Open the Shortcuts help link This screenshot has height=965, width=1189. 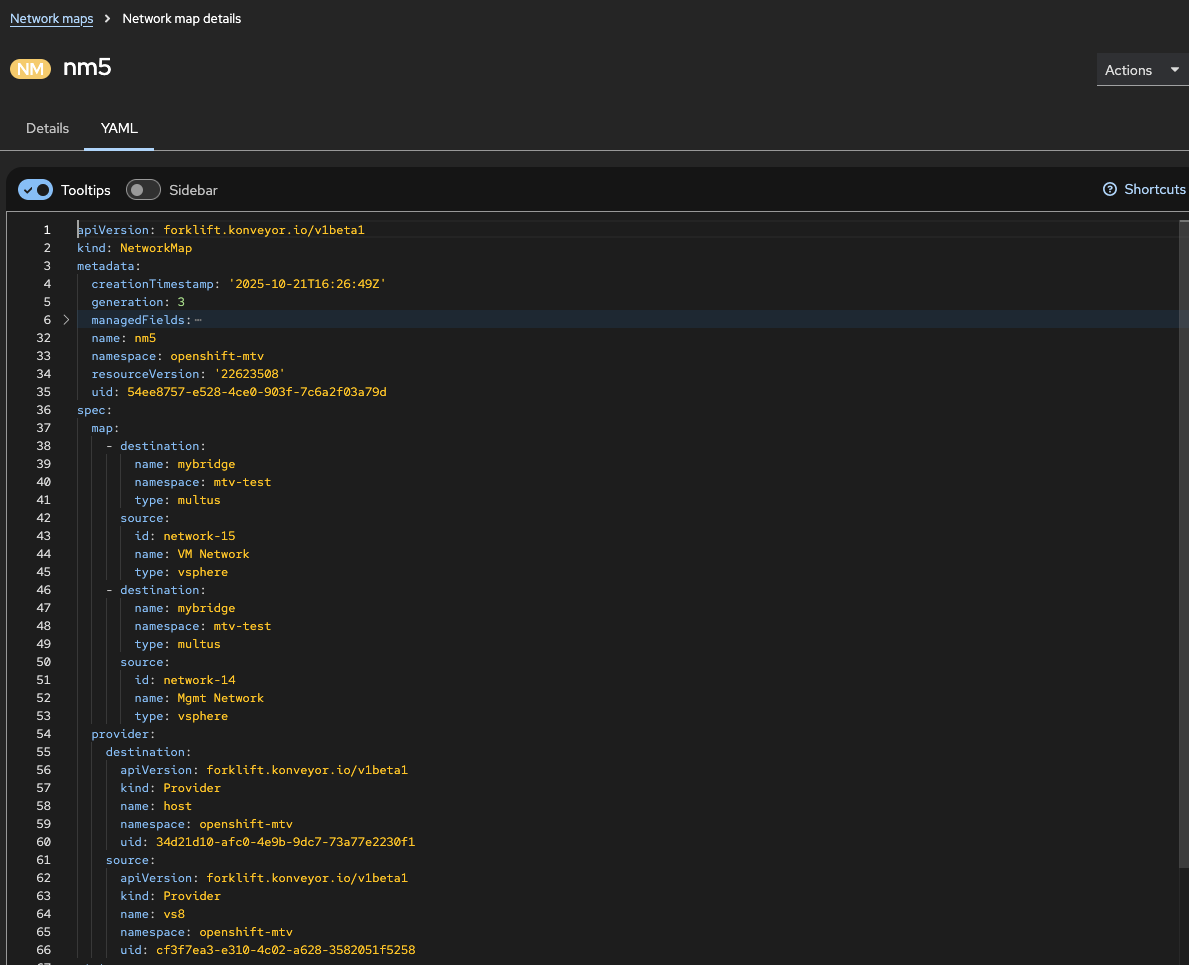(1154, 190)
